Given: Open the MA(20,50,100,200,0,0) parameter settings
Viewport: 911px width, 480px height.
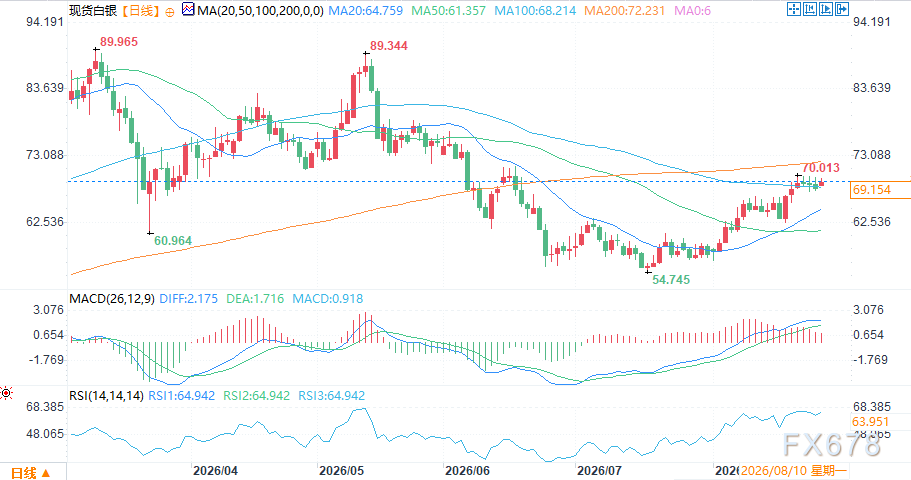Looking at the screenshot, I should 260,10.
